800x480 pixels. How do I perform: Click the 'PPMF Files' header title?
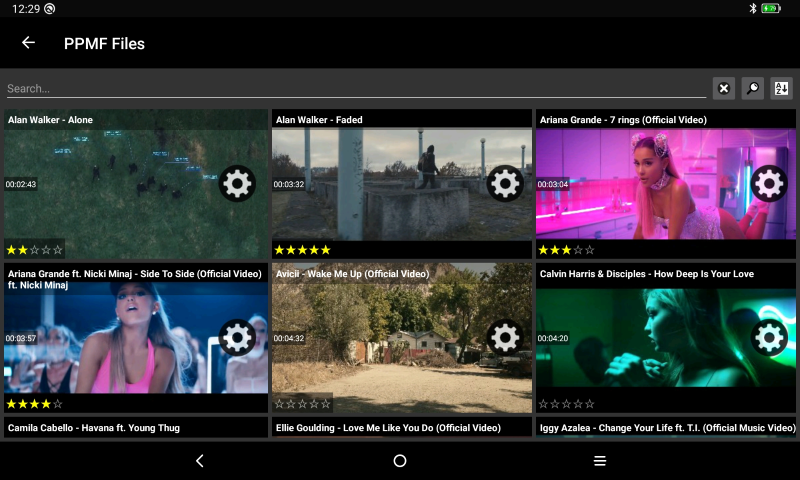point(104,43)
